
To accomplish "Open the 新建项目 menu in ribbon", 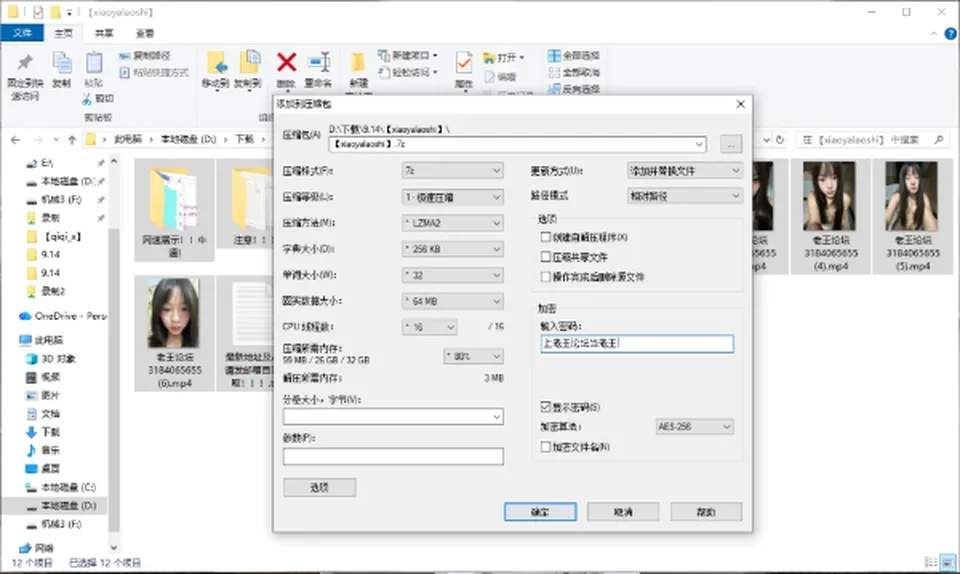I will [x=408, y=56].
